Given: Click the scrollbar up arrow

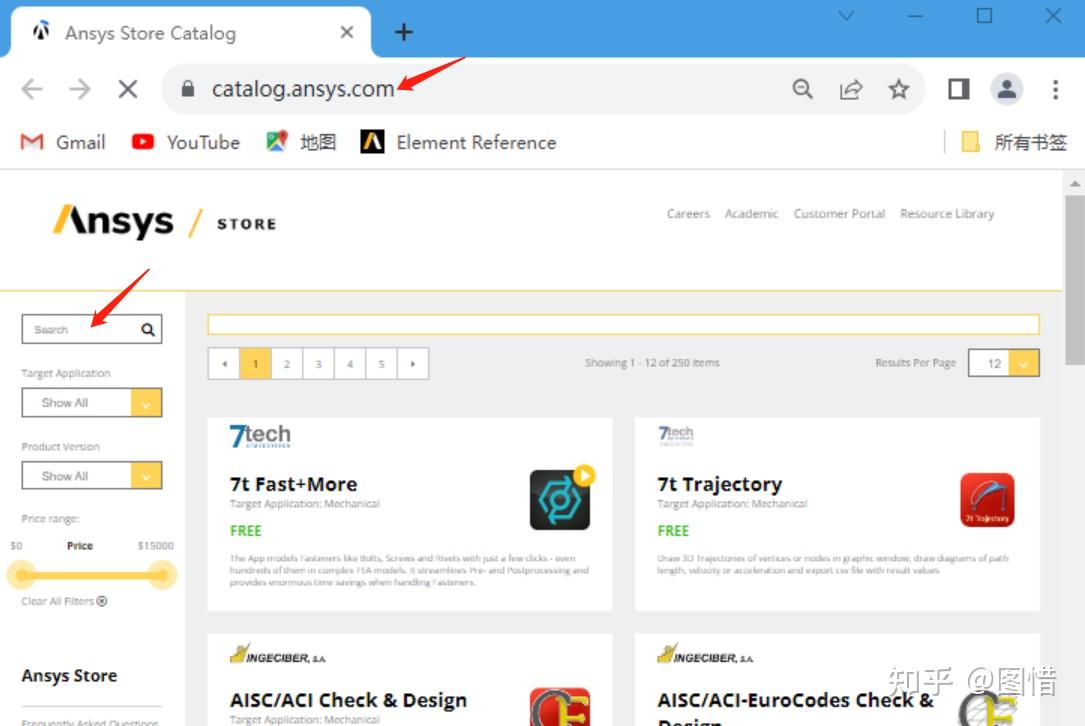Looking at the screenshot, I should pos(1075,183).
